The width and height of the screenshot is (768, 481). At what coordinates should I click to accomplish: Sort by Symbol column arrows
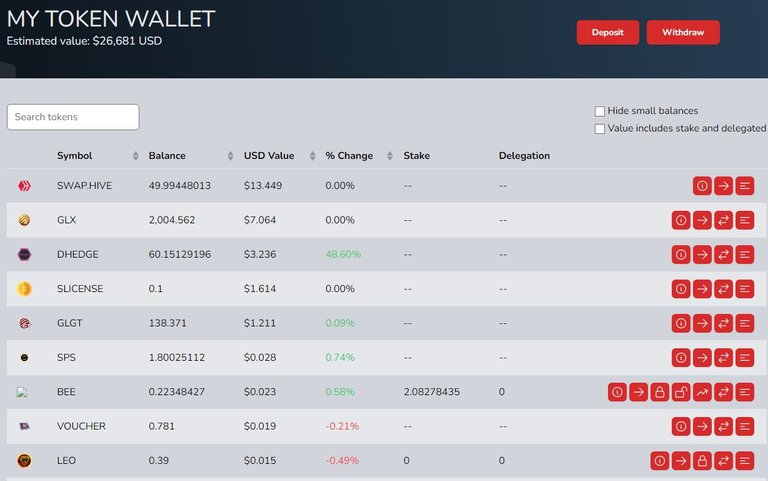136,156
